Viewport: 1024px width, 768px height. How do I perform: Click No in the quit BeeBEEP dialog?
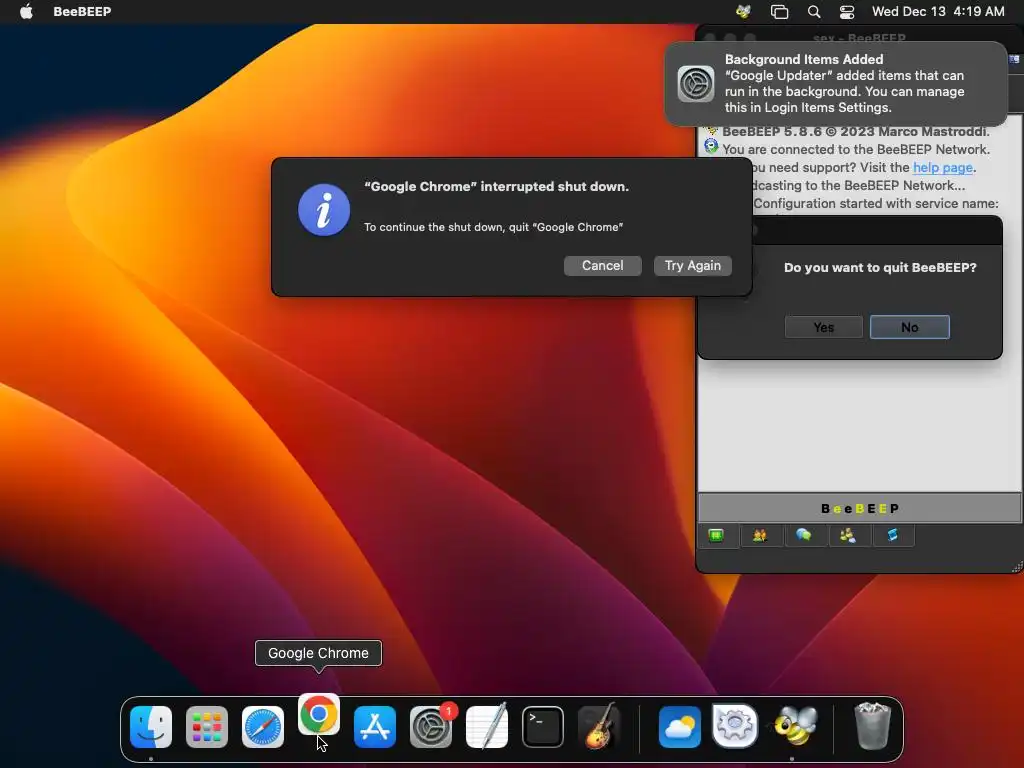coord(910,327)
